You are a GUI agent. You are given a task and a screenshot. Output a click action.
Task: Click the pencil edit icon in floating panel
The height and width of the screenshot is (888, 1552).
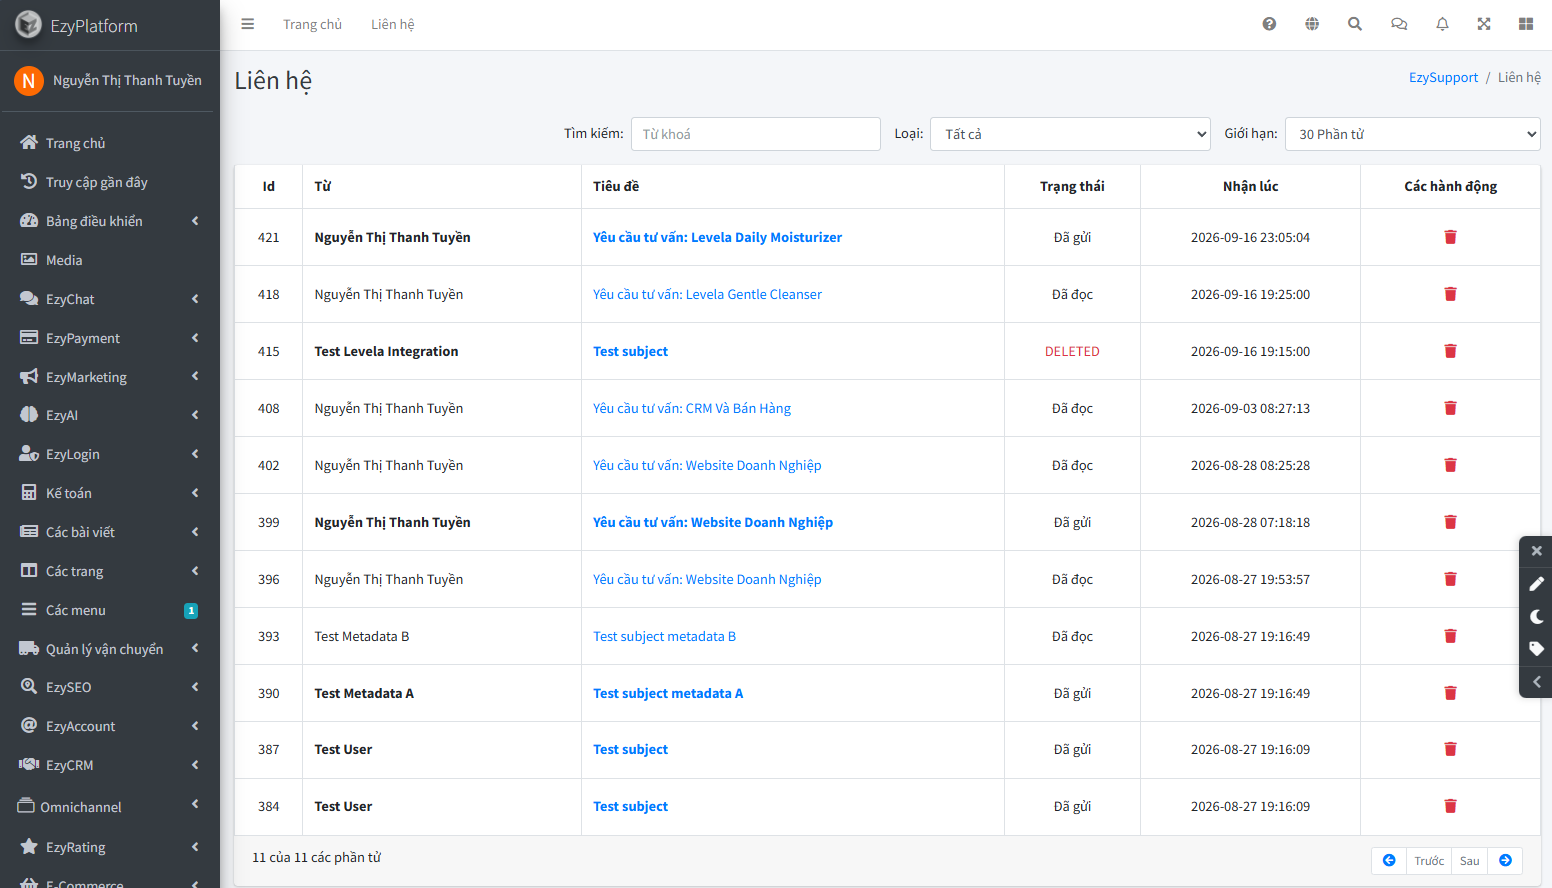pos(1536,584)
